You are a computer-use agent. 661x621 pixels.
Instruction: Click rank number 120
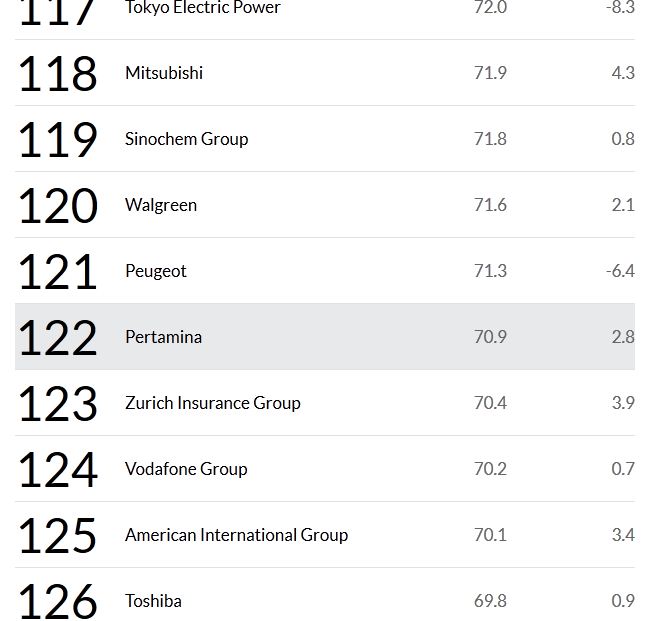(58, 206)
